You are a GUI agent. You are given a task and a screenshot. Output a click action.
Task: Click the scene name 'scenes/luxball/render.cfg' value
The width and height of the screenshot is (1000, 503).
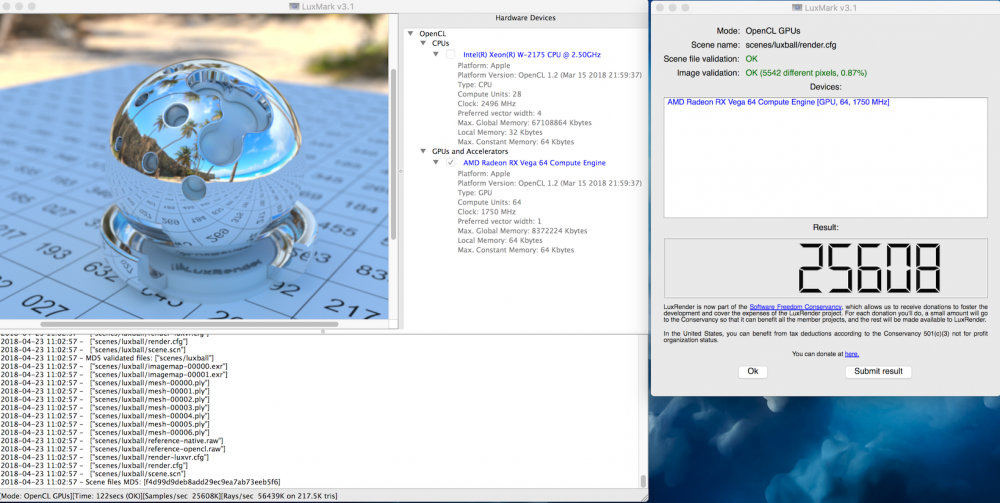(791, 45)
